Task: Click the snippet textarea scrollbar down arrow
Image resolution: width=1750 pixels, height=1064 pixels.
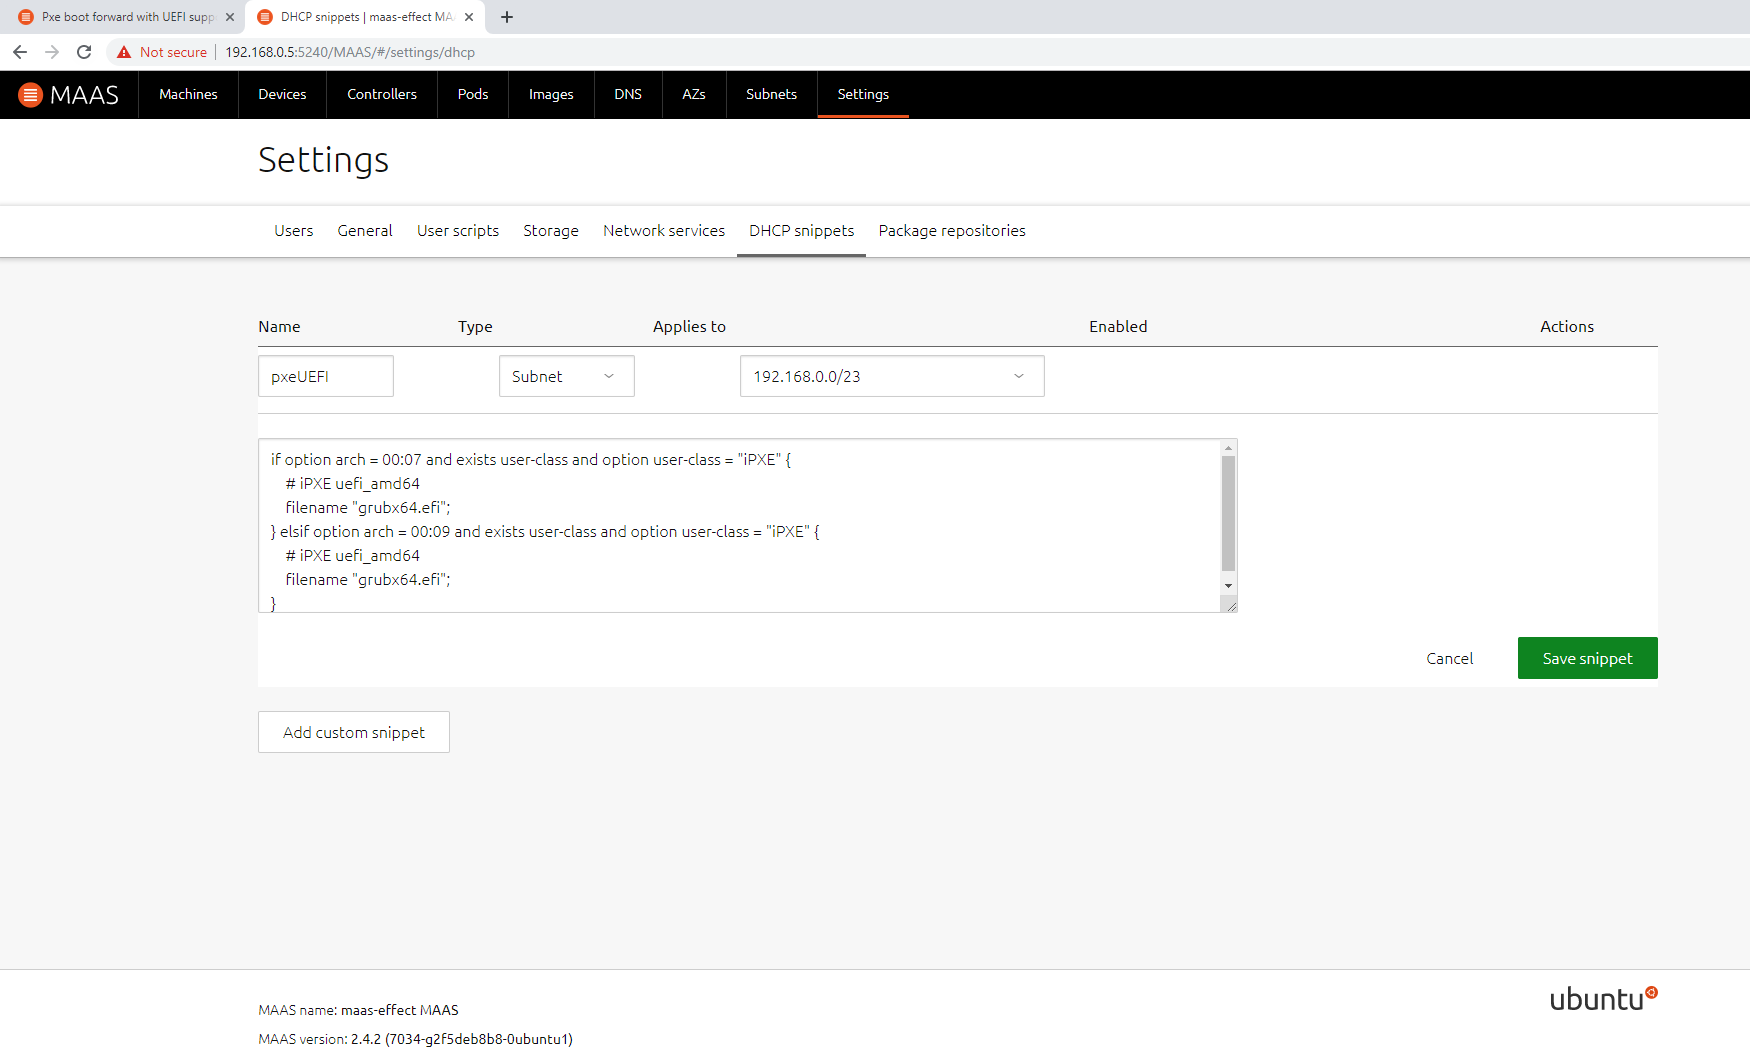Action: point(1228,586)
